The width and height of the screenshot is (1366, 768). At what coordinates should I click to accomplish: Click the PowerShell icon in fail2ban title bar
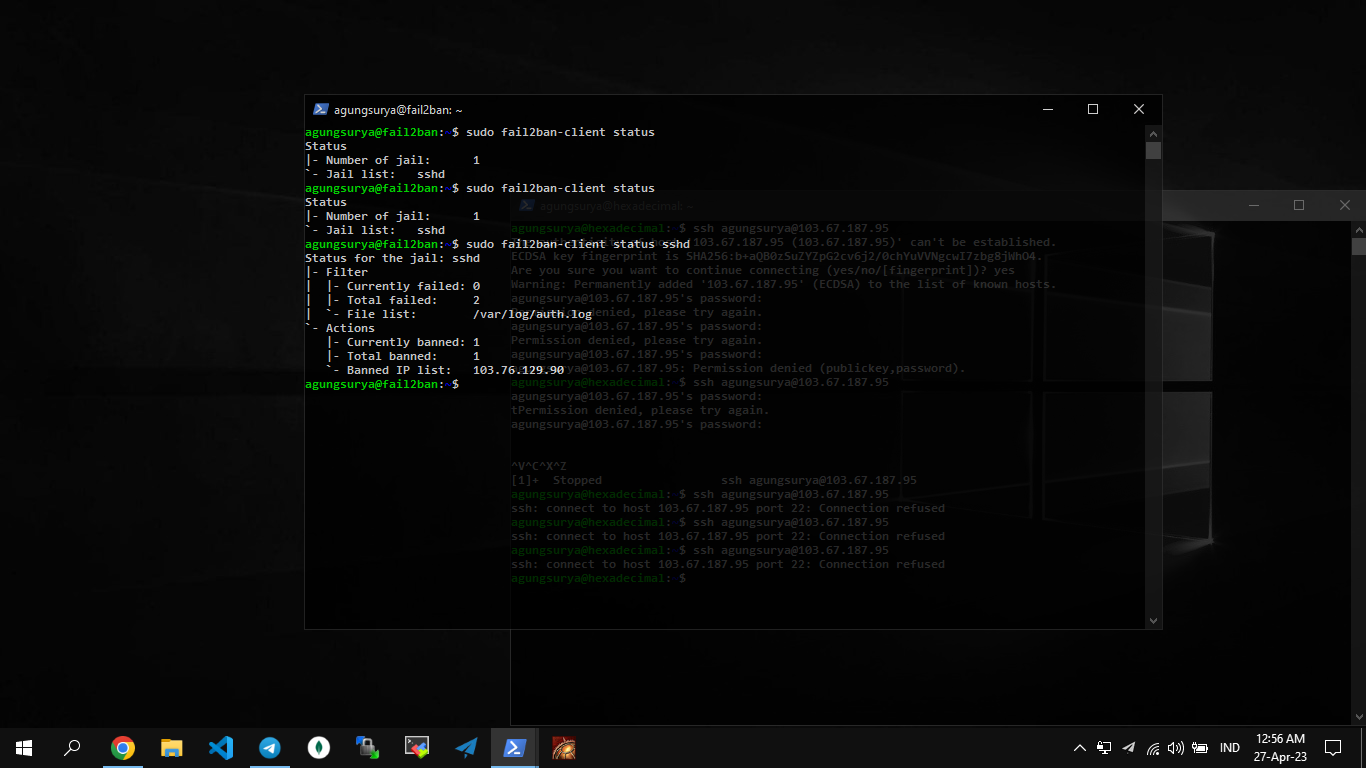pos(321,110)
